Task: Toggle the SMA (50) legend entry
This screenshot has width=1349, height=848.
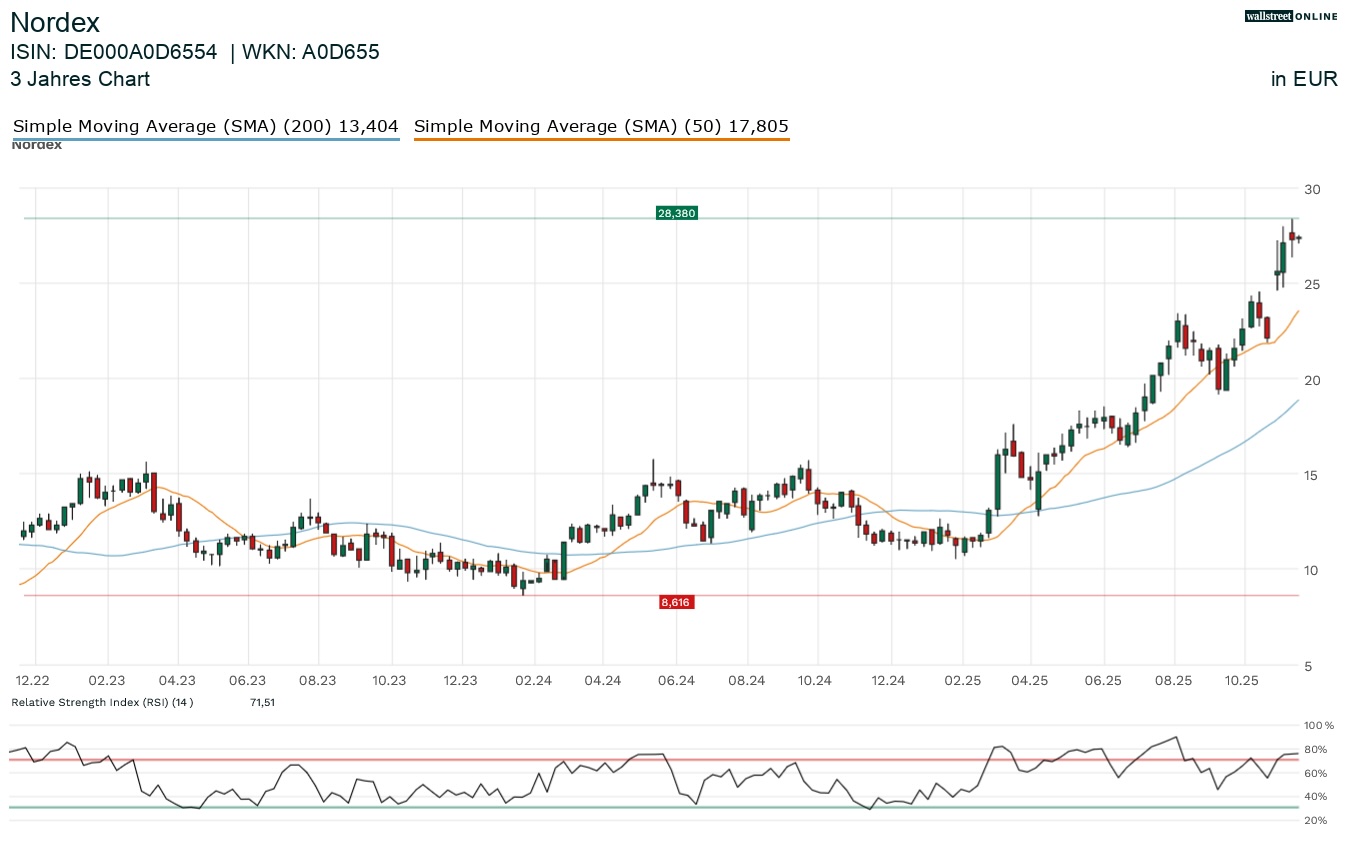Action: point(601,127)
